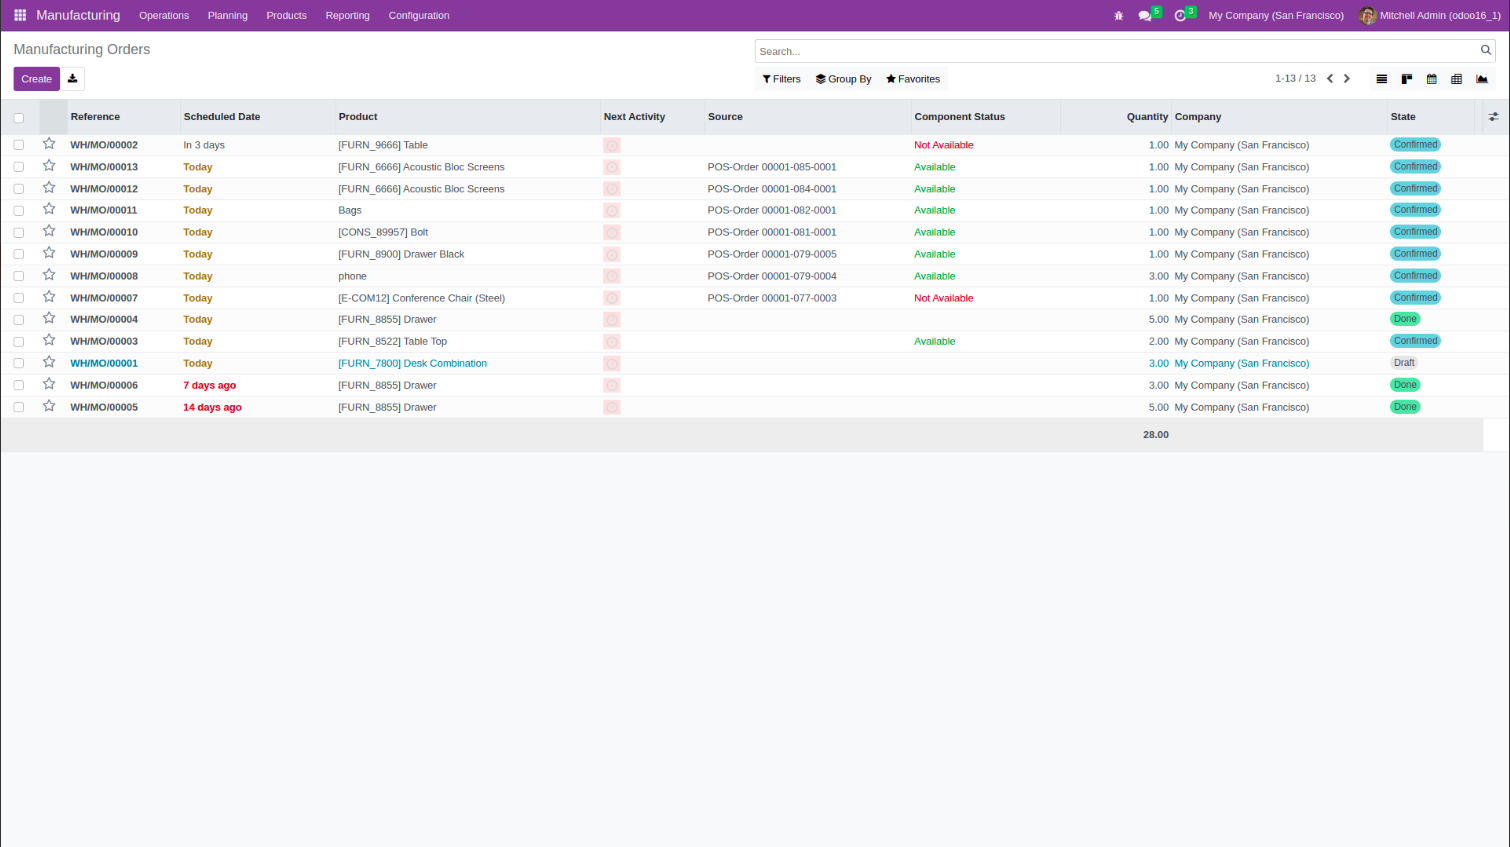The height and width of the screenshot is (847, 1510).
Task: Star the WH/MO/00005 order as favorite
Action: pos(49,406)
